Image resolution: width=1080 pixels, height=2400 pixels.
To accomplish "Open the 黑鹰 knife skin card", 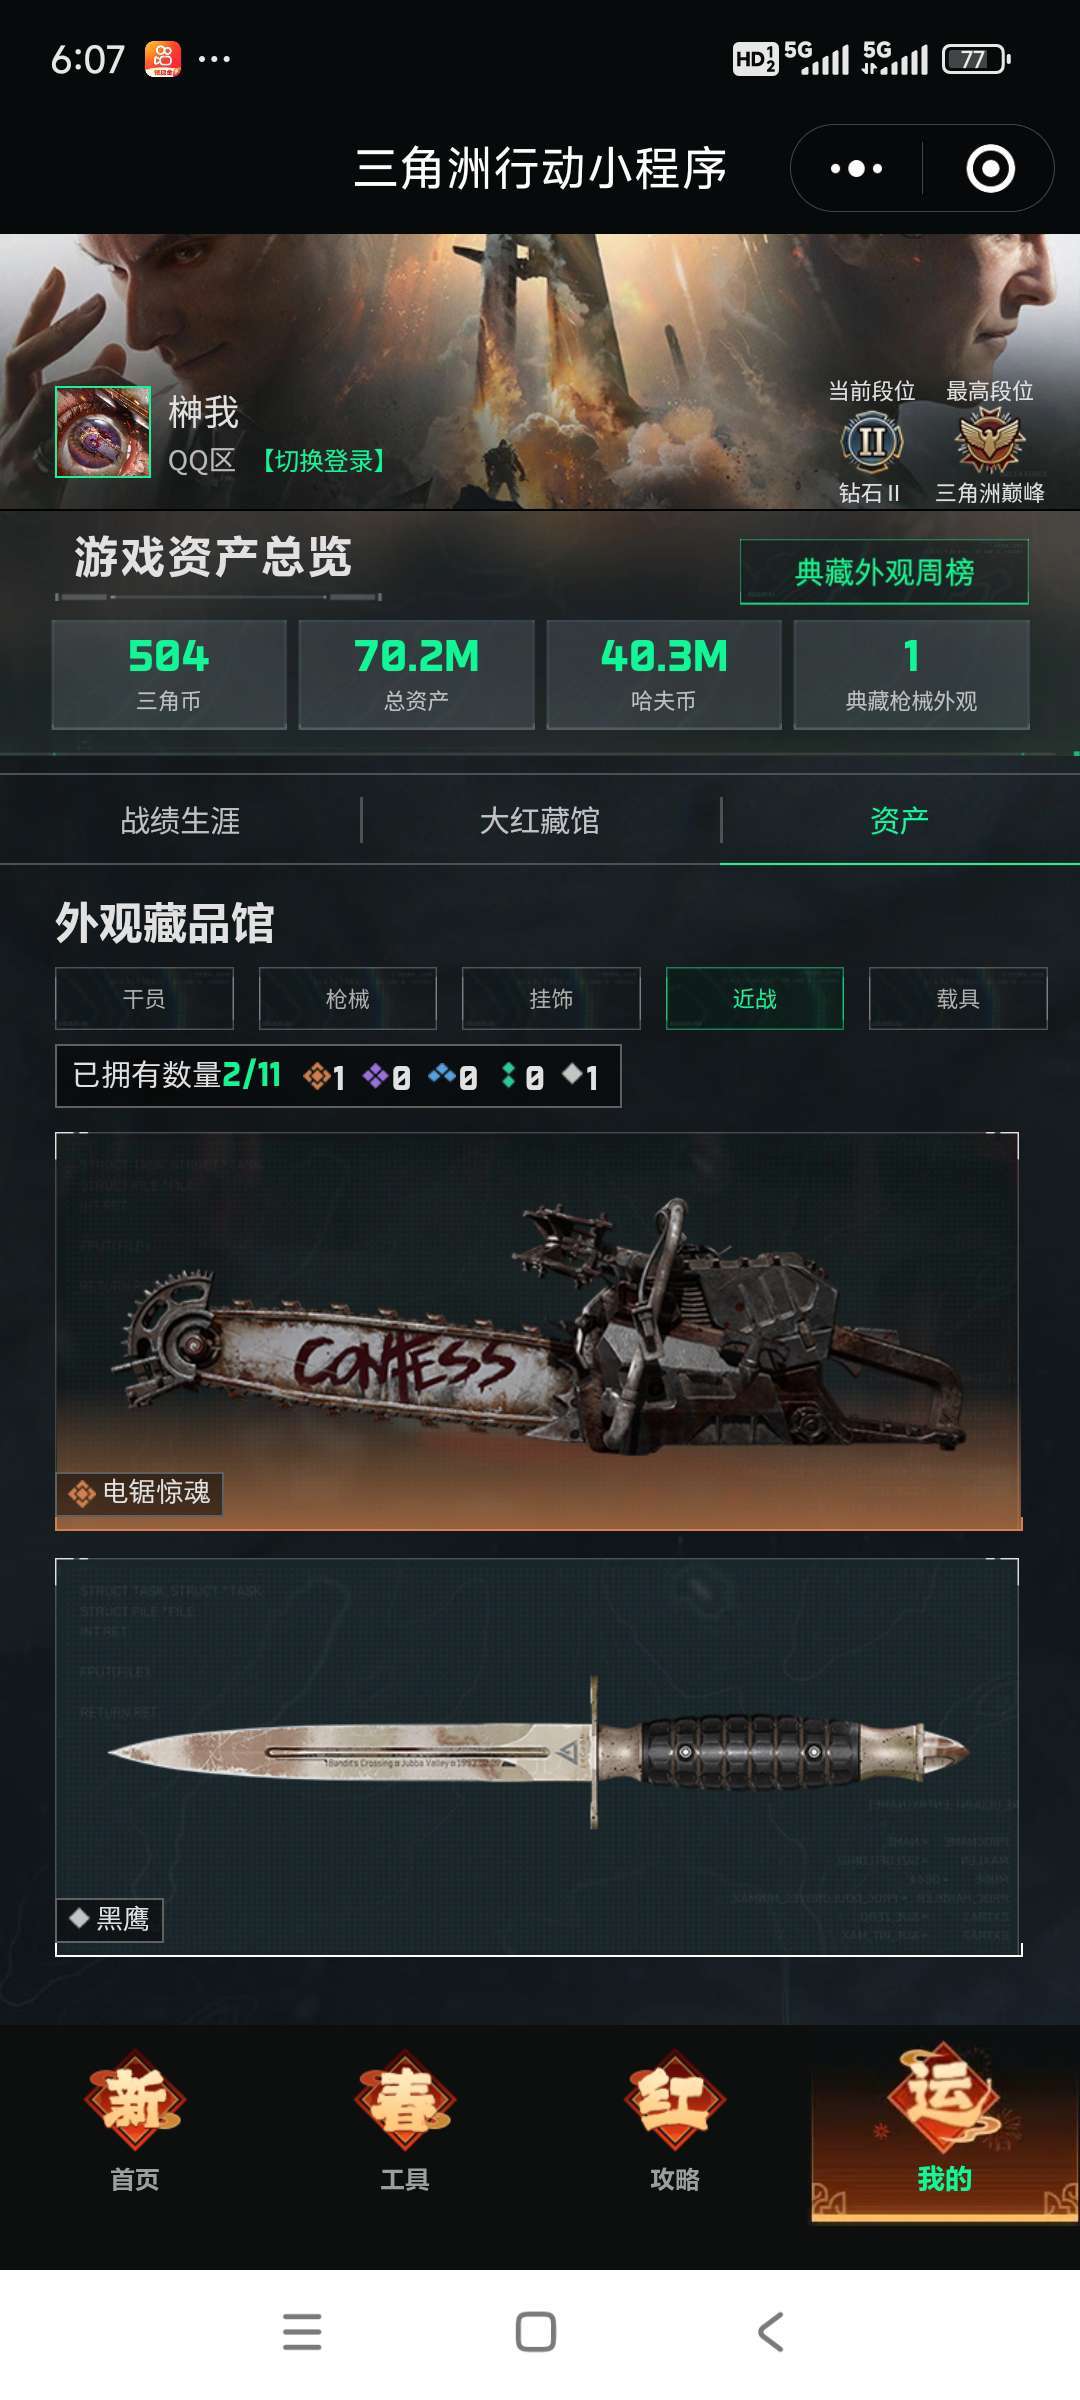I will [x=538, y=1757].
